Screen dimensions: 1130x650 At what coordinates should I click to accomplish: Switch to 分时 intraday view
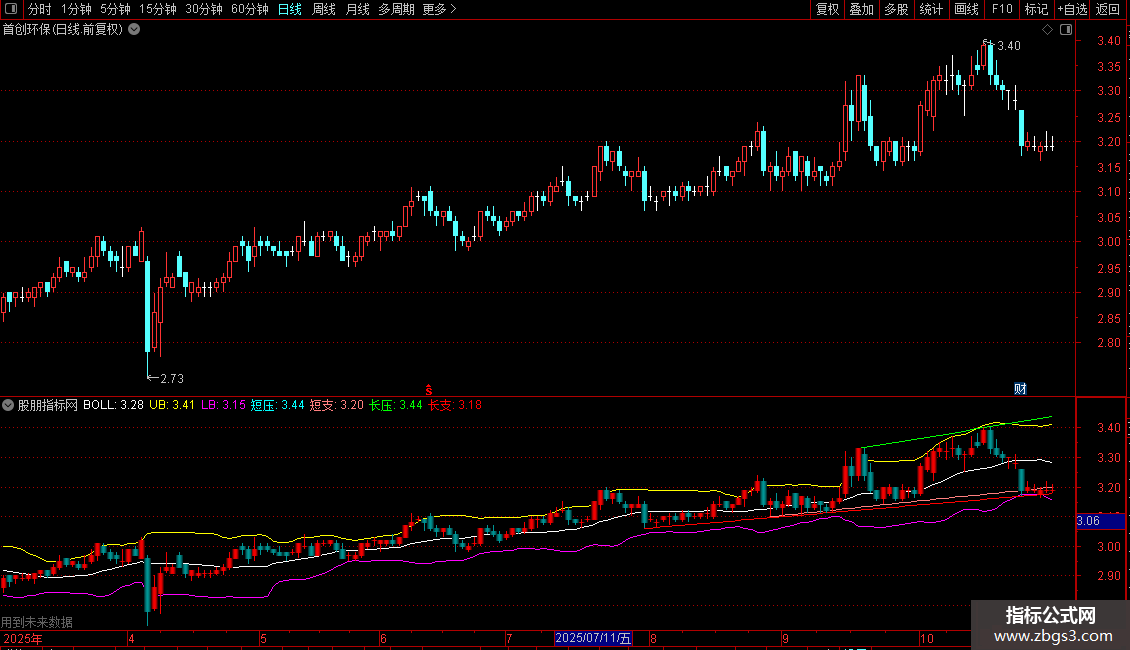pyautogui.click(x=40, y=9)
